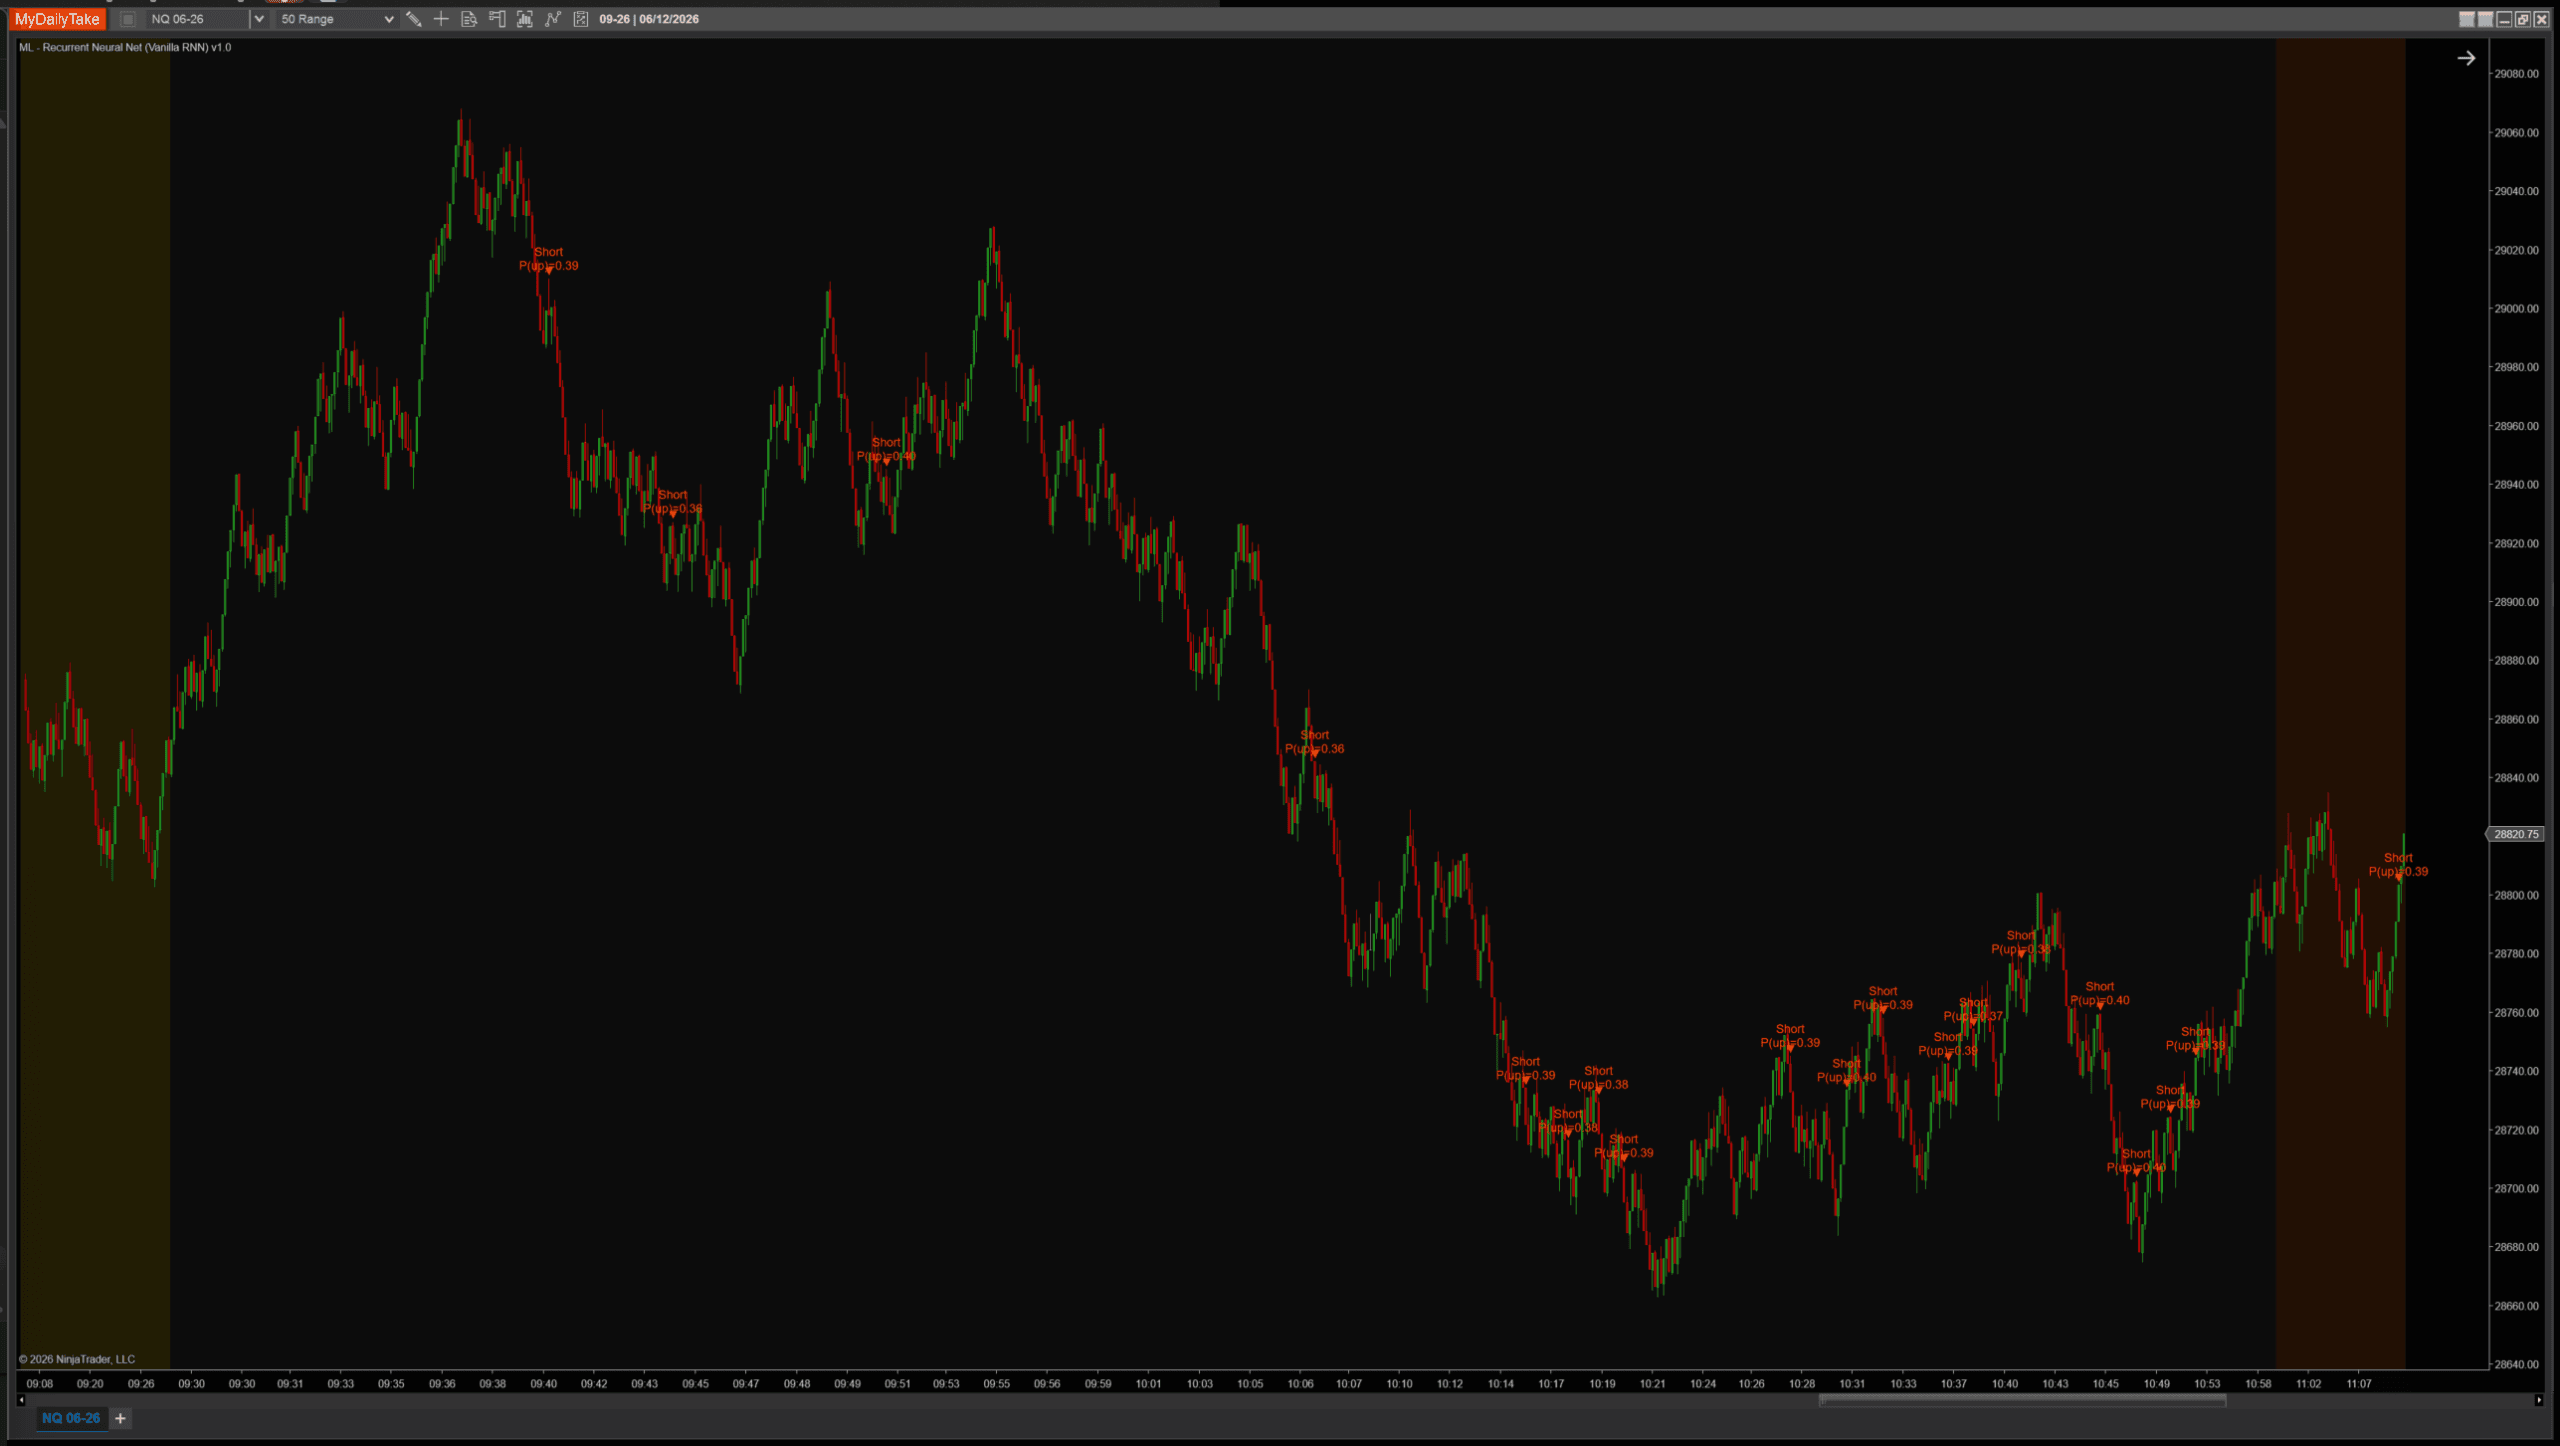The height and width of the screenshot is (1446, 2560).
Task: Add a new tab with plus button
Action: 120,1418
